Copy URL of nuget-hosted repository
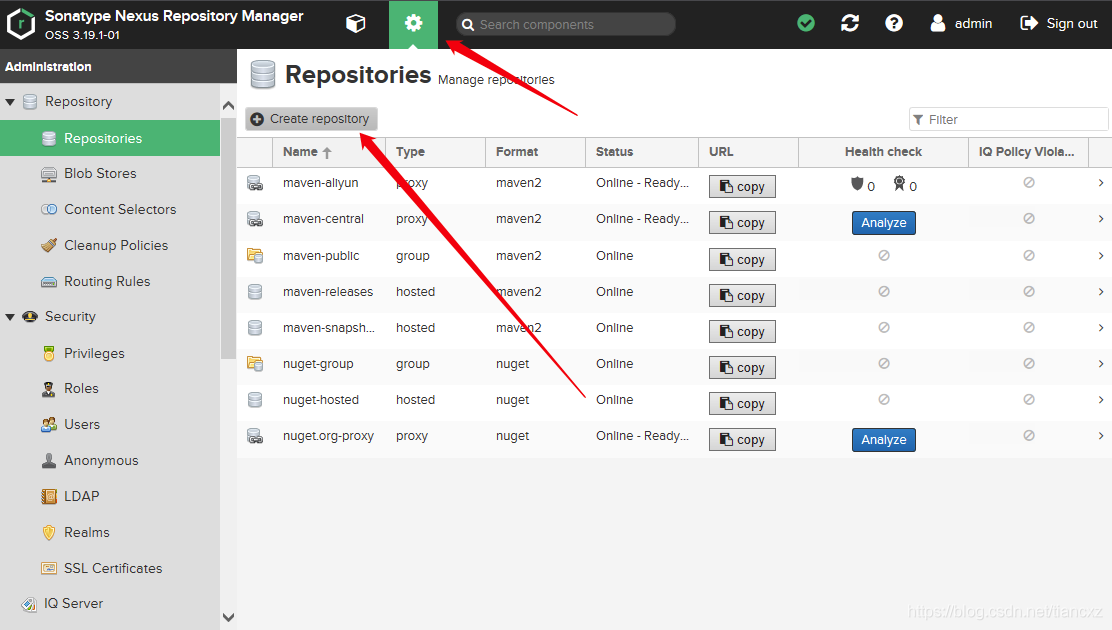Viewport: 1112px width, 630px height. click(742, 404)
